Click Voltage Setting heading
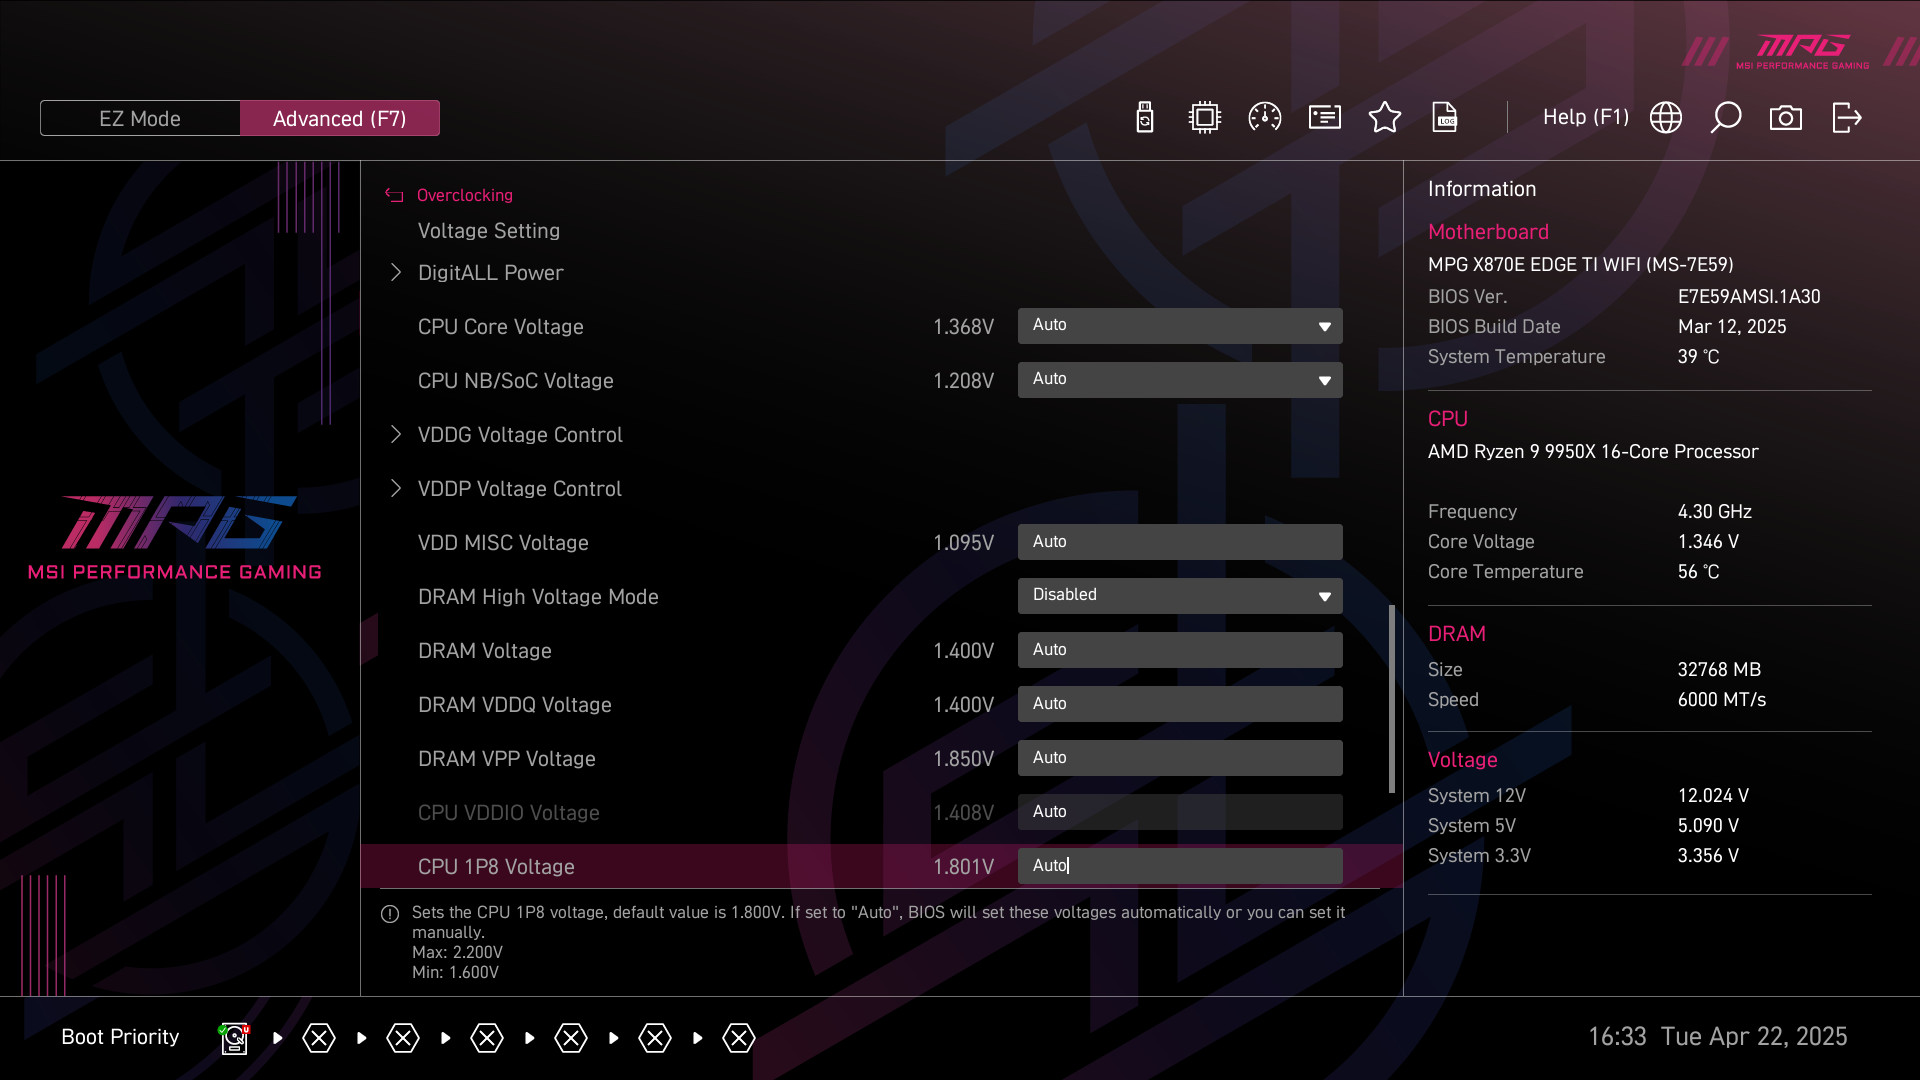Image resolution: width=1920 pixels, height=1080 pixels. [488, 231]
